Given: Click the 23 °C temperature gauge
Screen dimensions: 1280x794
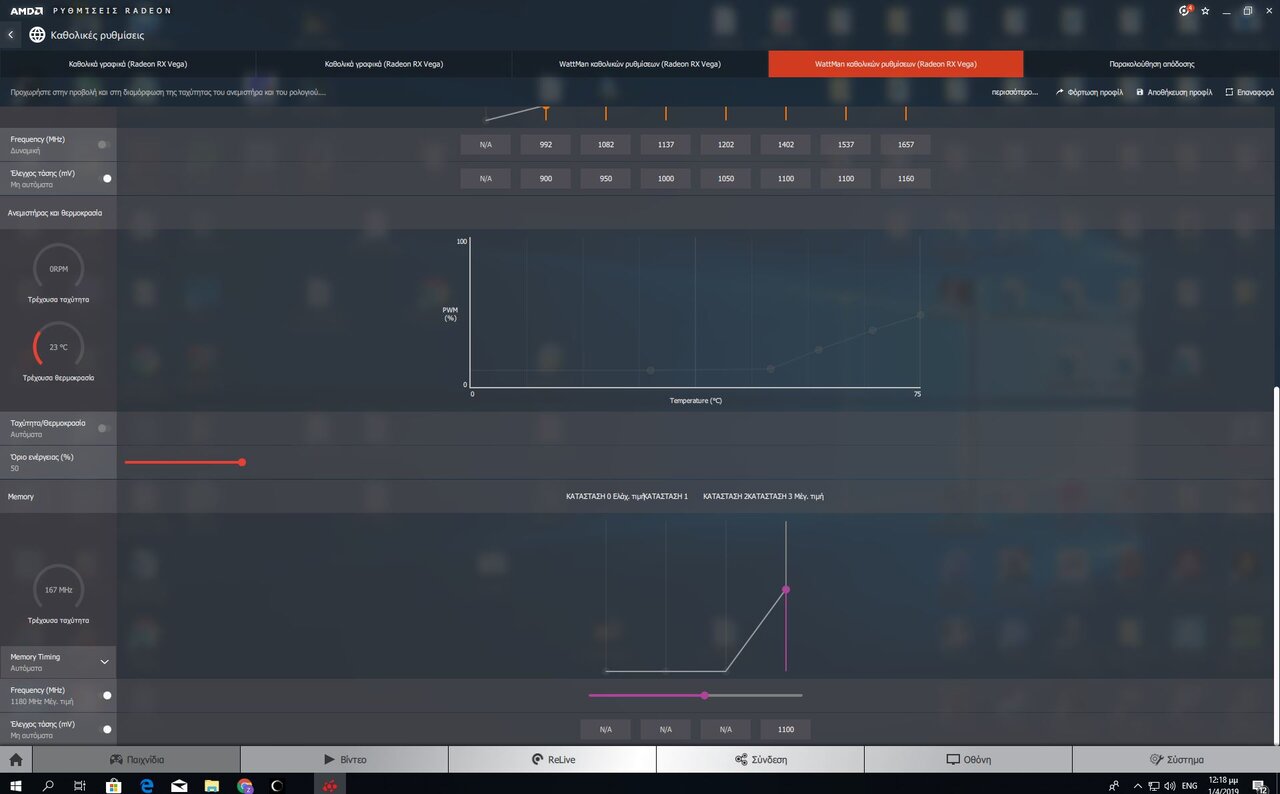Looking at the screenshot, I should click(58, 347).
